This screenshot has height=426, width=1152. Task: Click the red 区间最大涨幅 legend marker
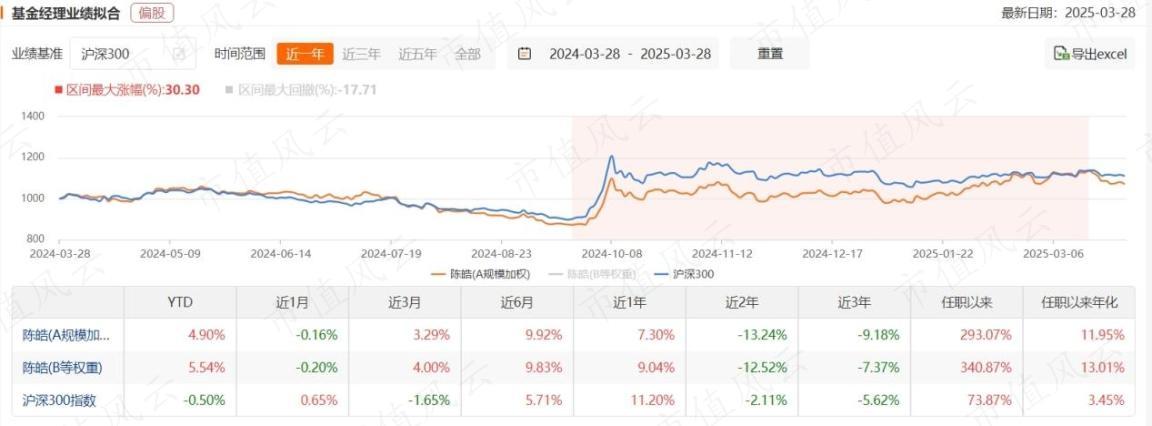pyautogui.click(x=59, y=90)
